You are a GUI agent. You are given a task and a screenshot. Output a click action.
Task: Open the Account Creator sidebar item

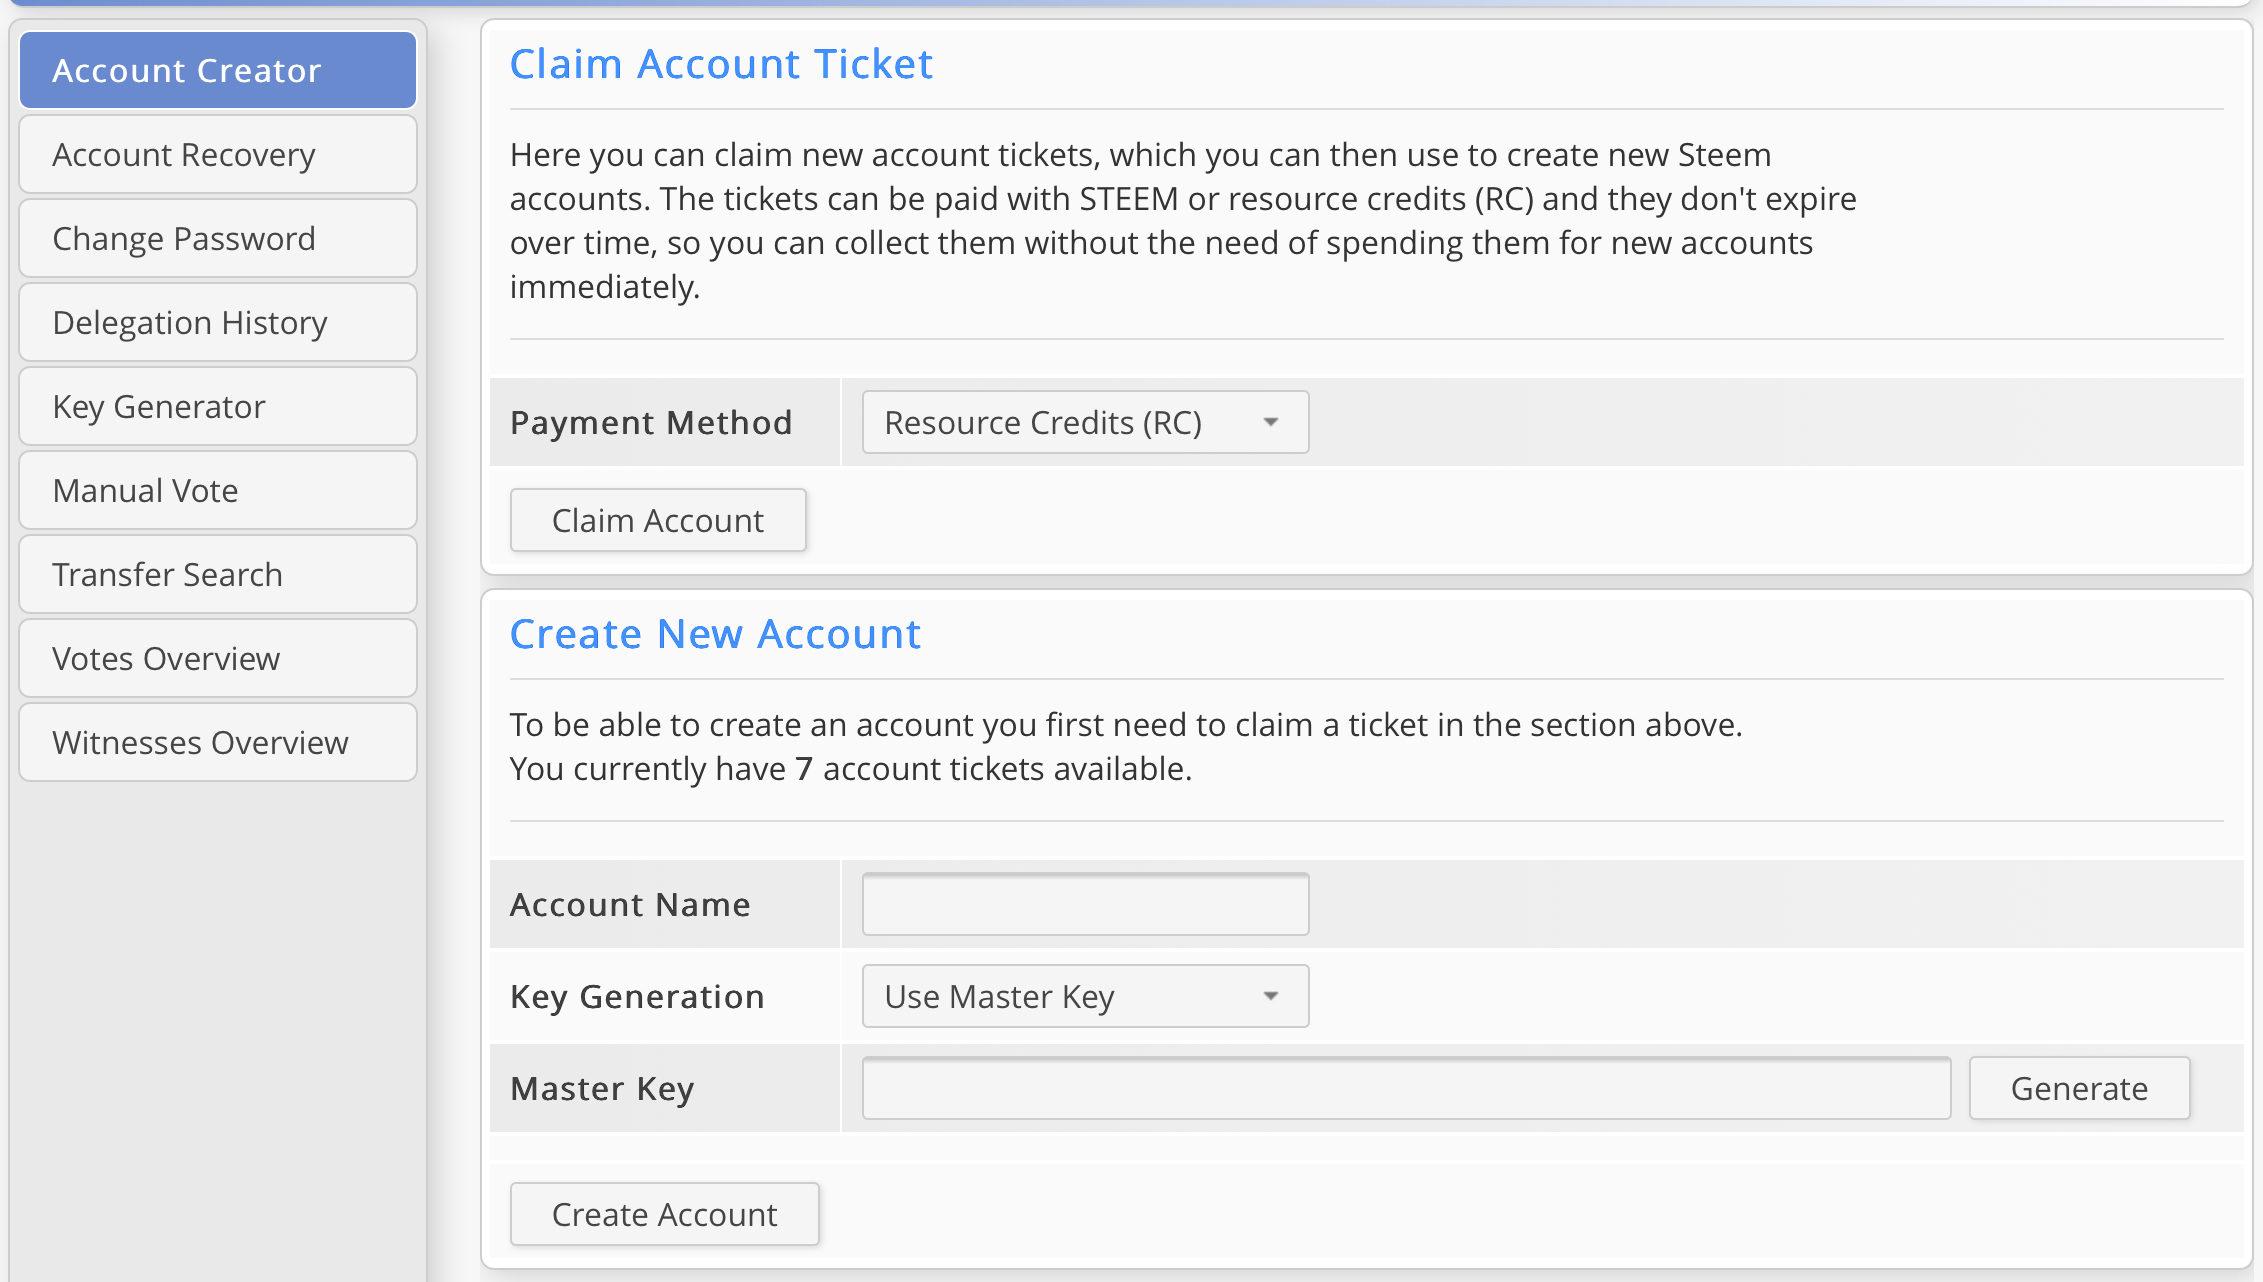[217, 70]
